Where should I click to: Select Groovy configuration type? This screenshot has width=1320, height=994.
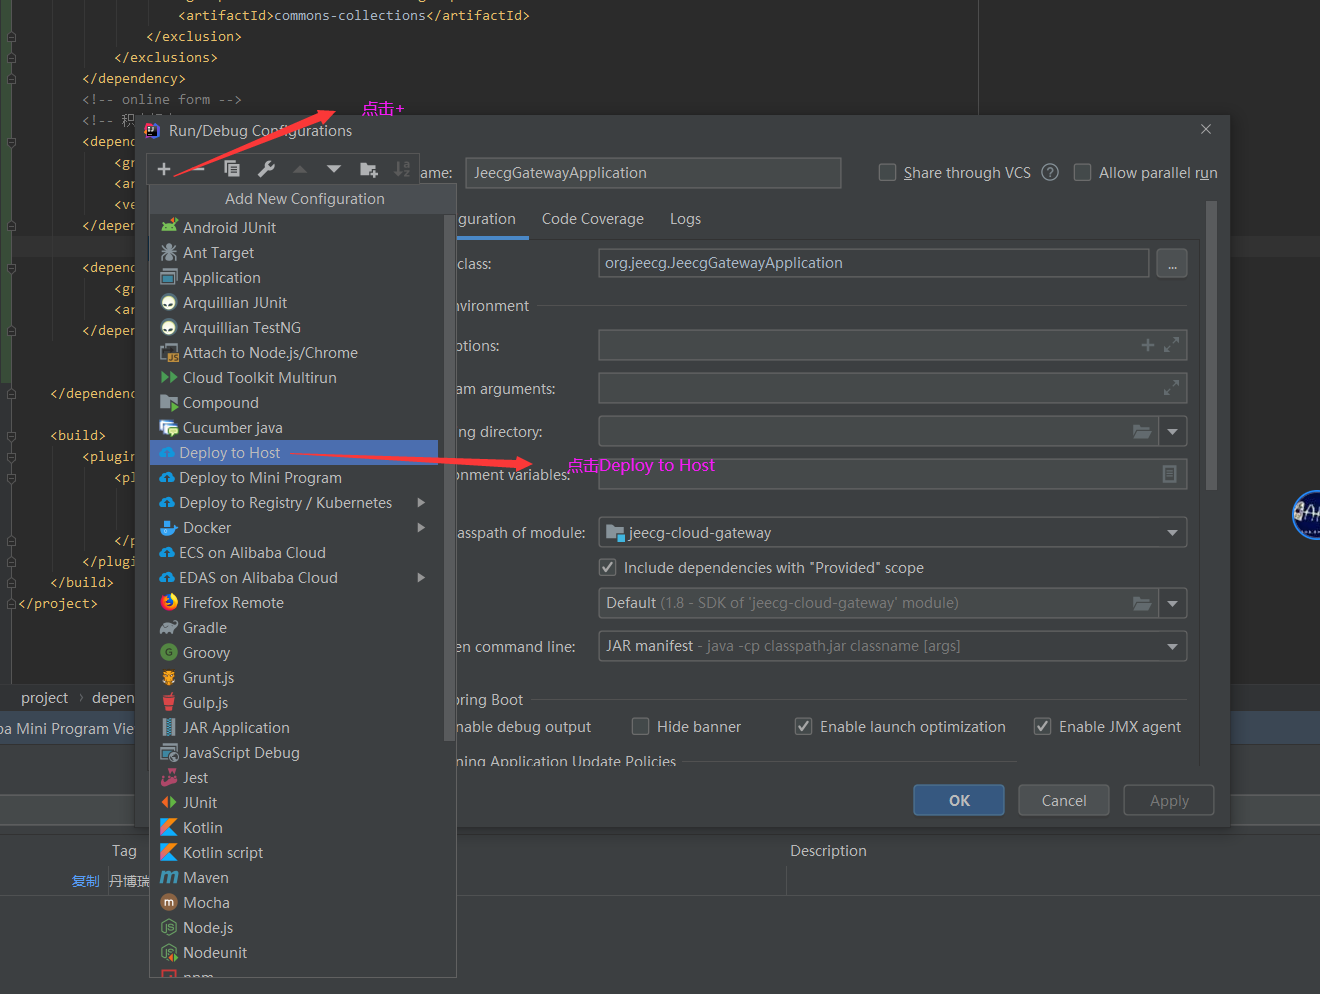pos(294,652)
